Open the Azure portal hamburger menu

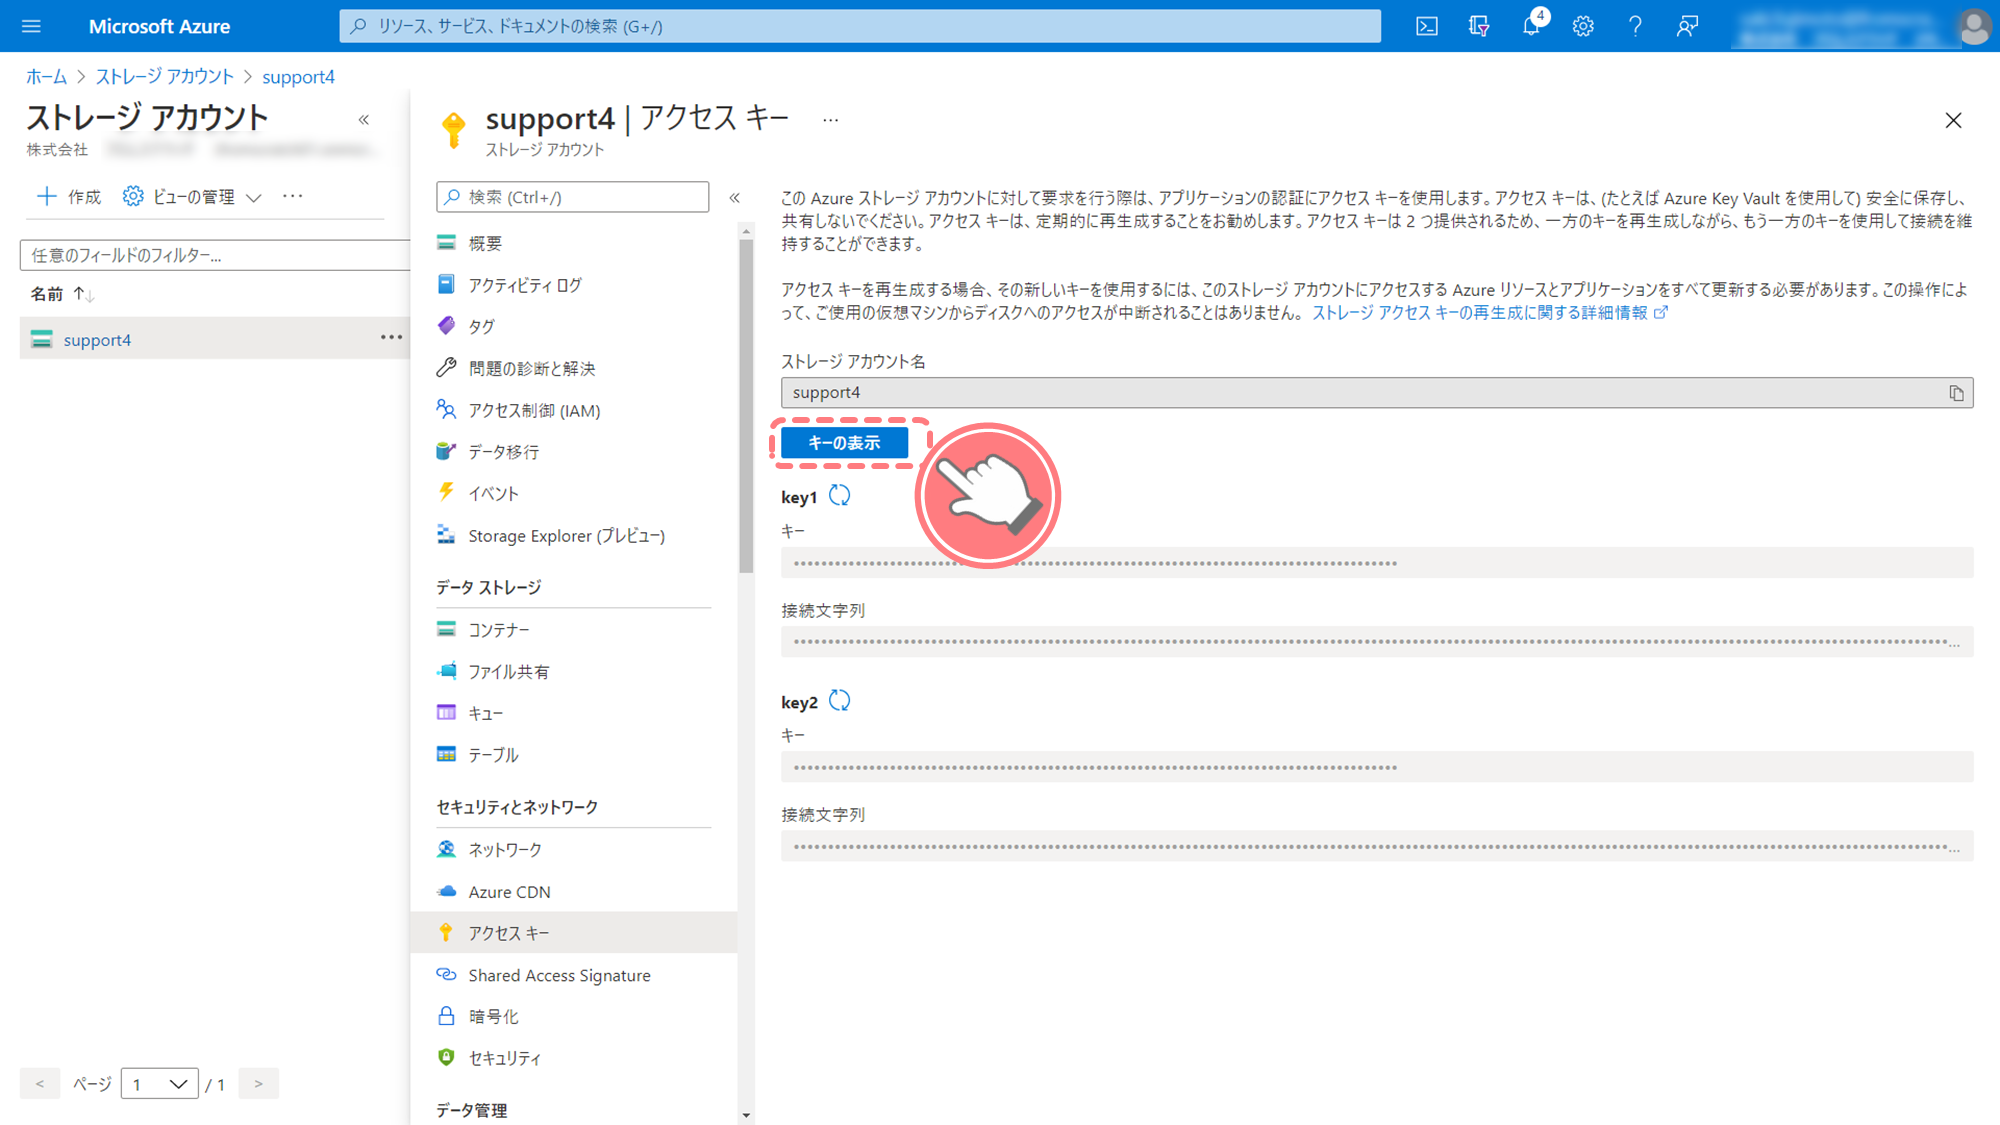(31, 26)
